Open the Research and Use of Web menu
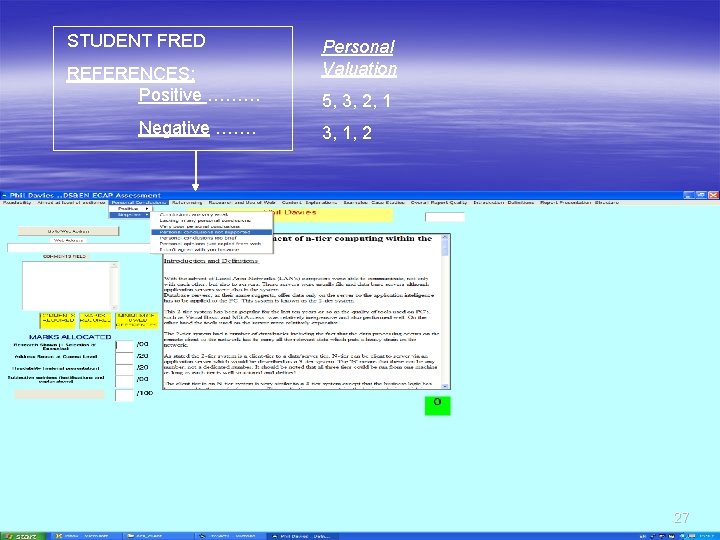720x540 pixels. tap(242, 202)
